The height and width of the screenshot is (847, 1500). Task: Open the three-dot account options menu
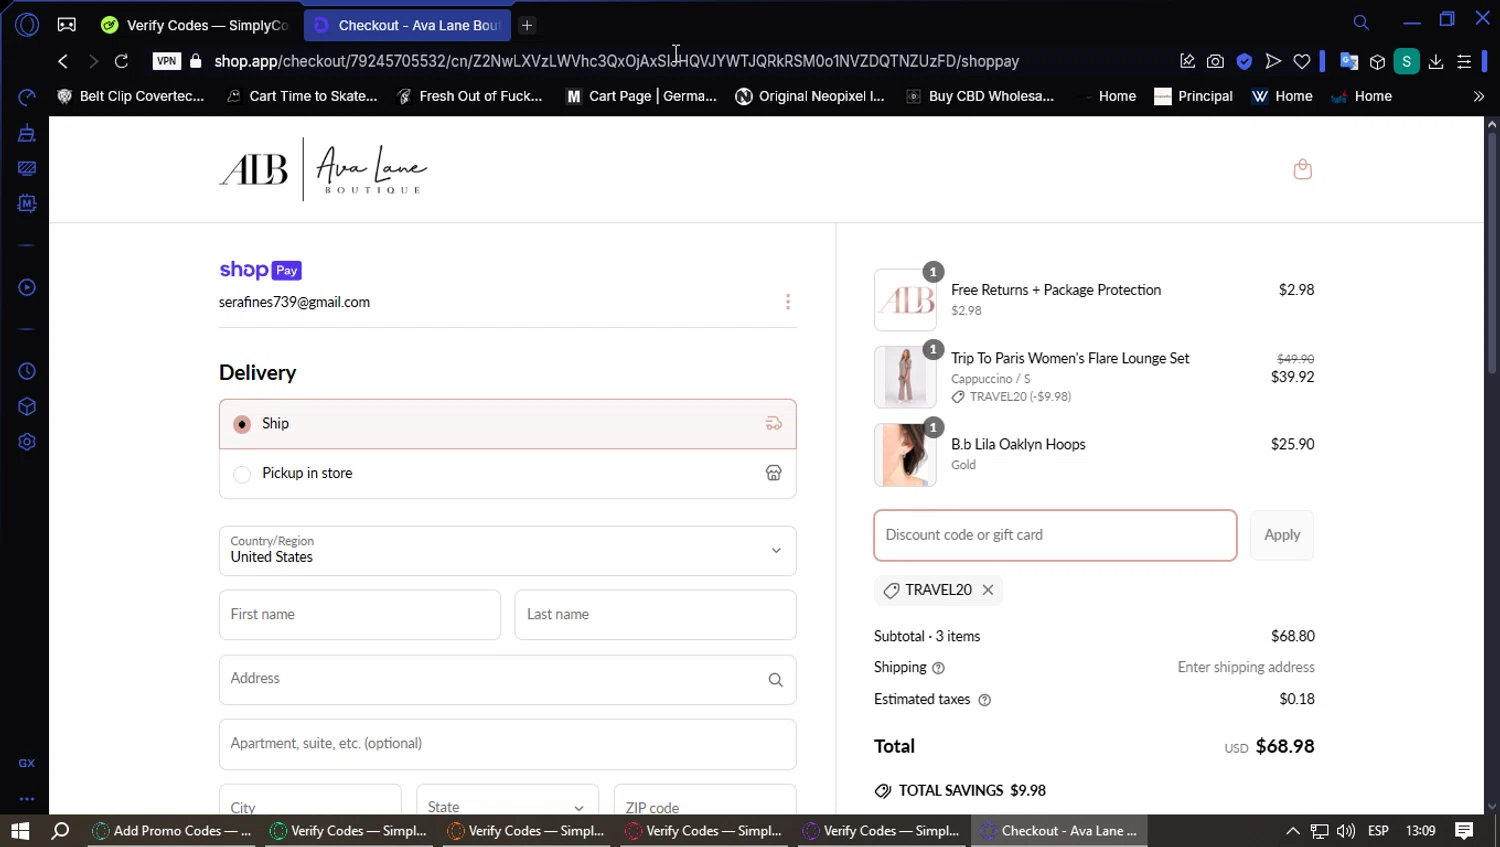point(788,302)
